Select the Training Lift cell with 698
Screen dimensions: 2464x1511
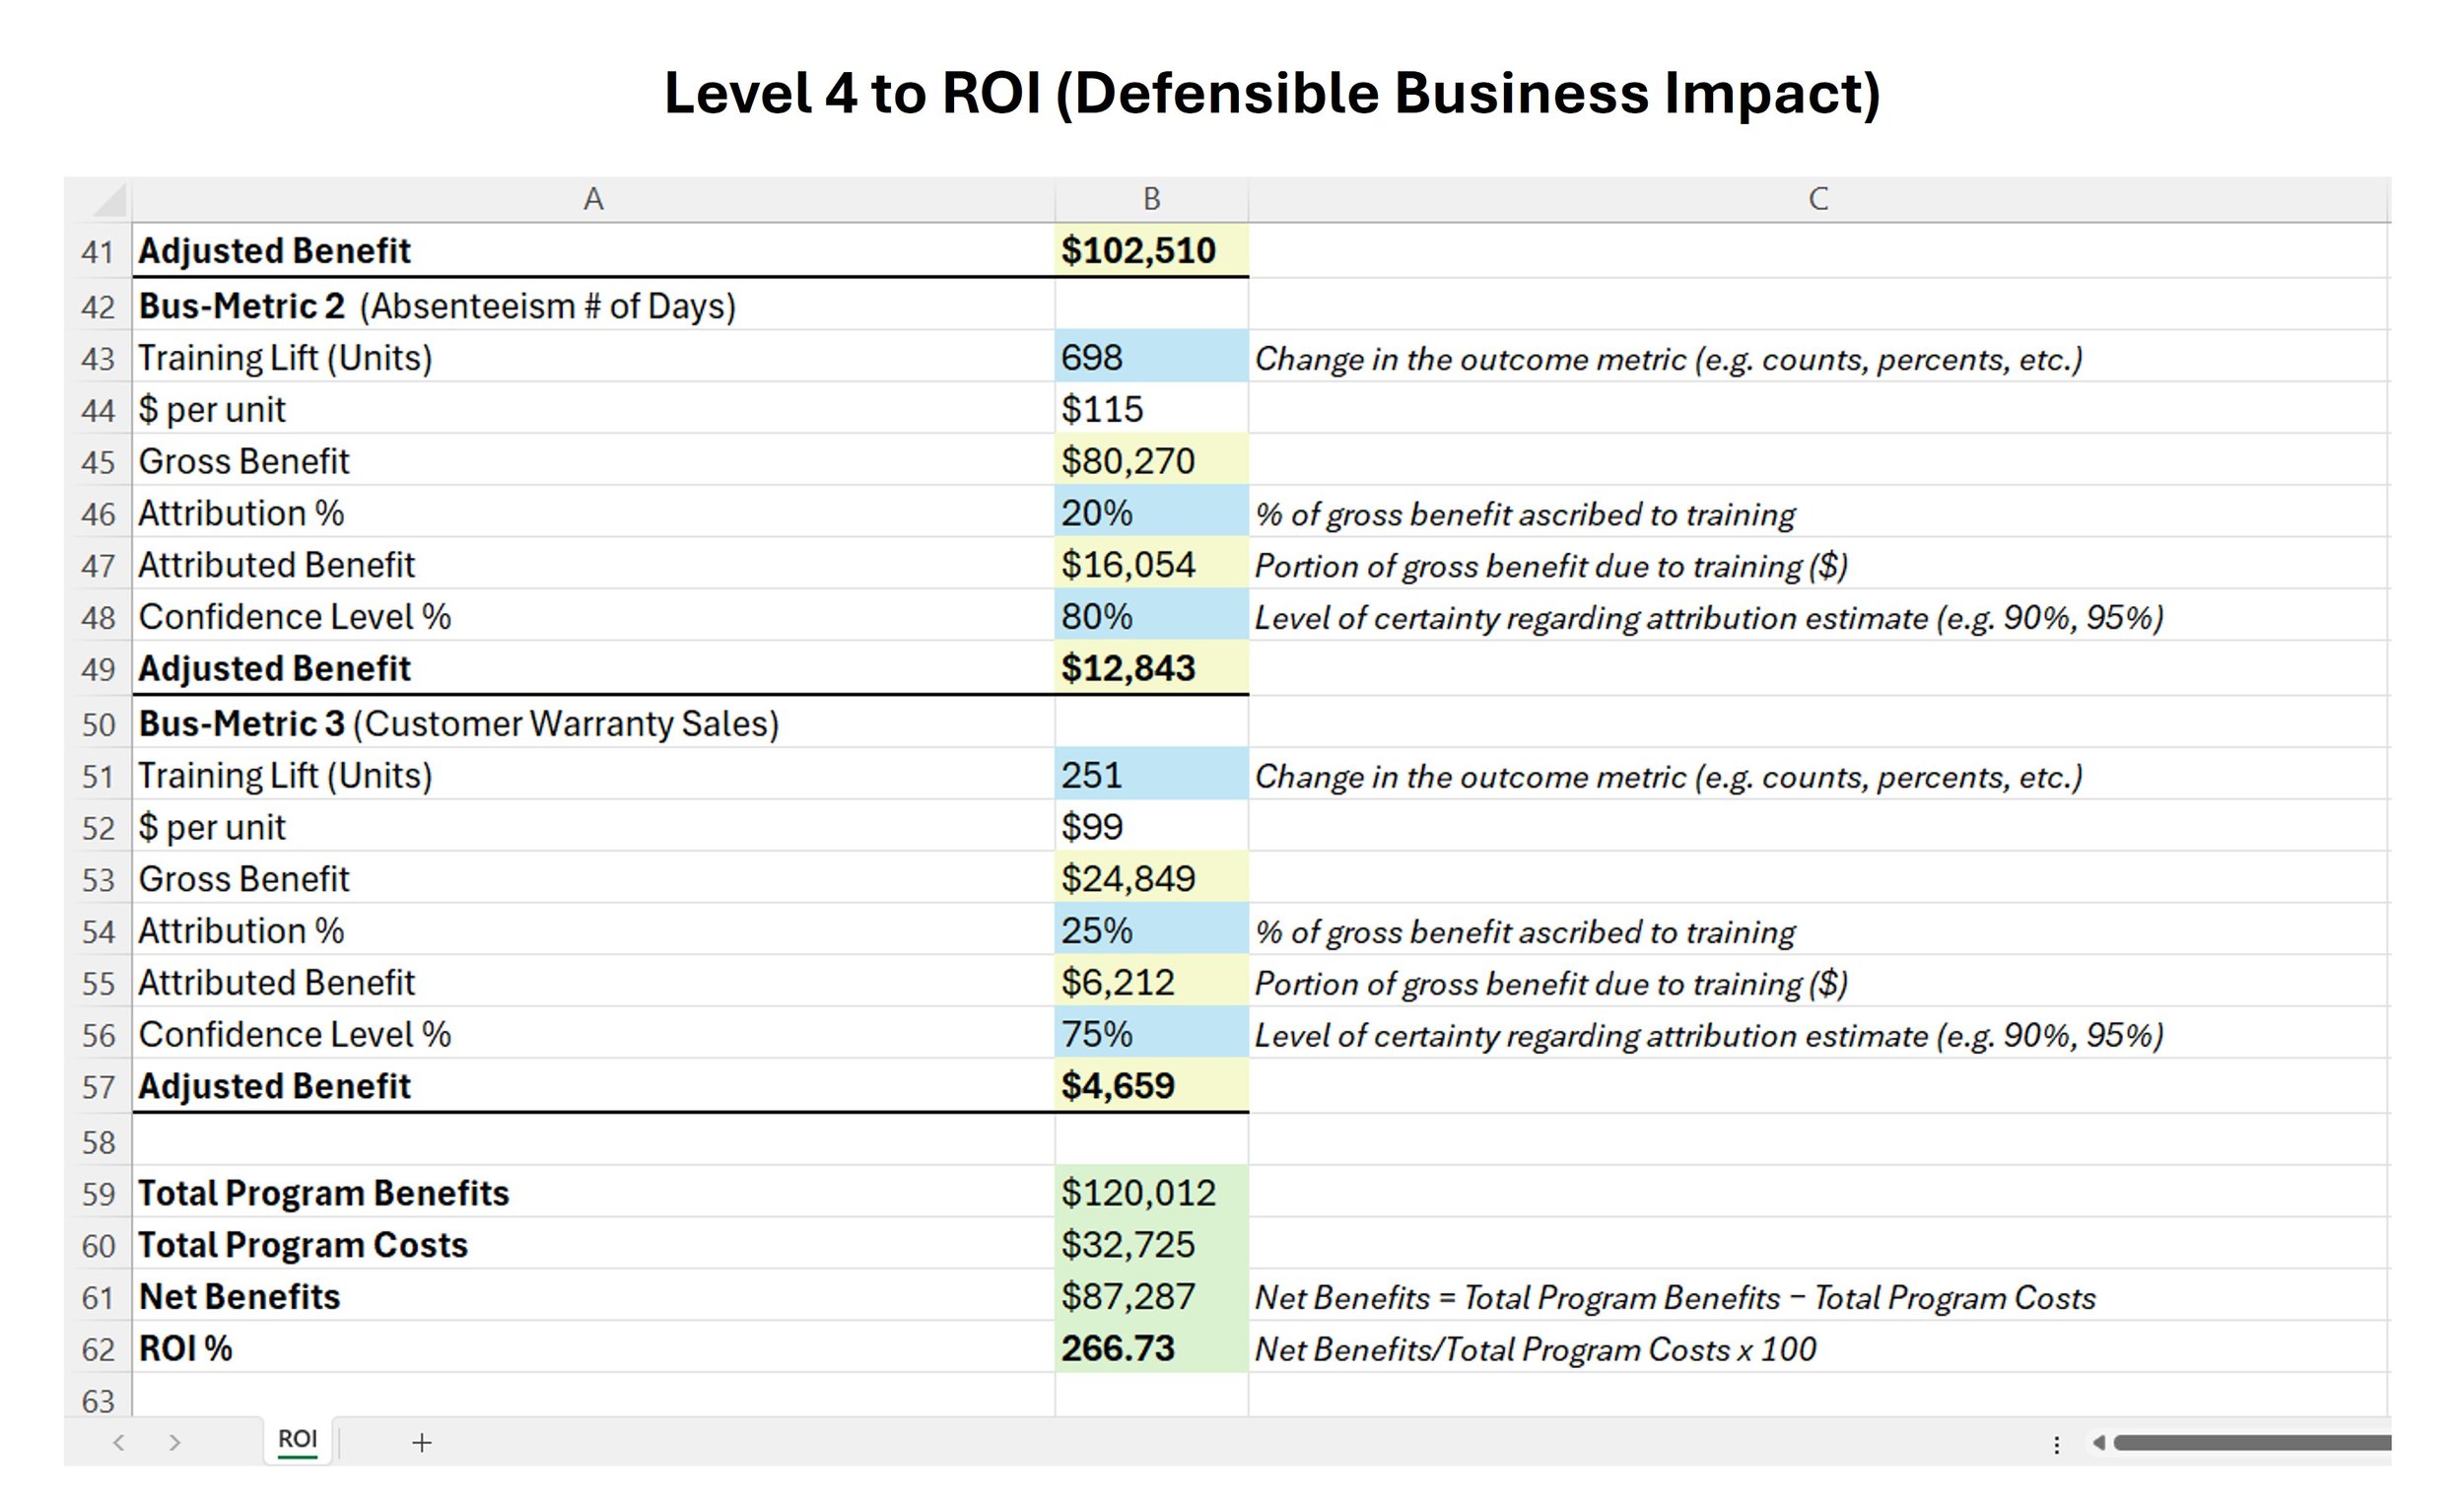1150,357
